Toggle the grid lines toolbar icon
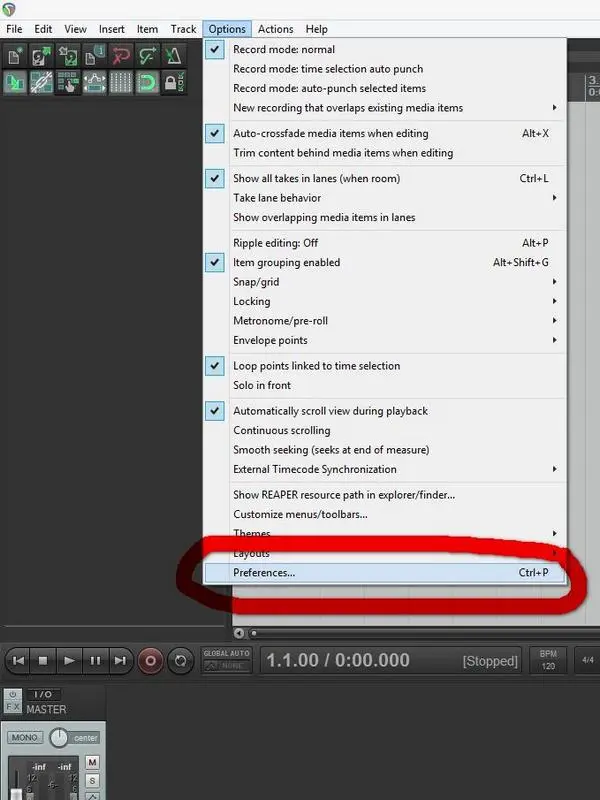 point(121,83)
